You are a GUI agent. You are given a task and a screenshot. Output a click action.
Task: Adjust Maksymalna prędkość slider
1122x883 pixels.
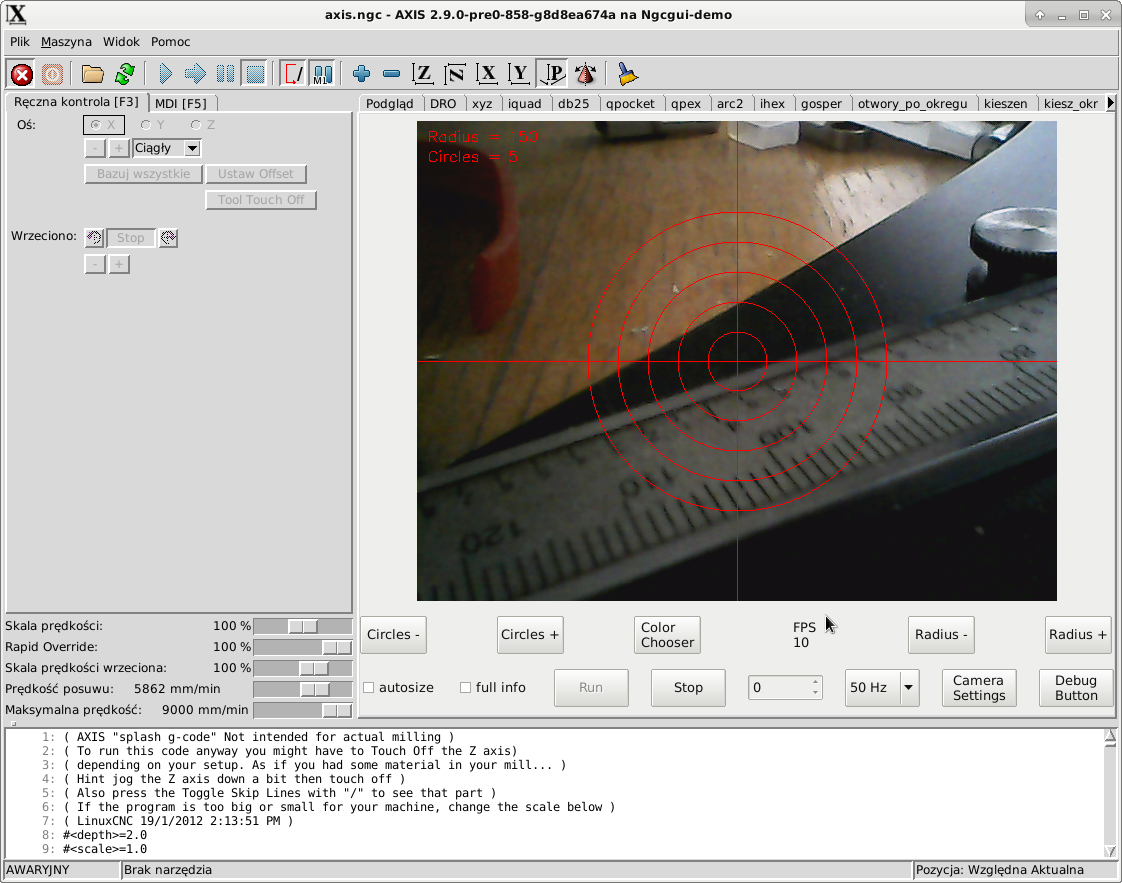[x=303, y=710]
